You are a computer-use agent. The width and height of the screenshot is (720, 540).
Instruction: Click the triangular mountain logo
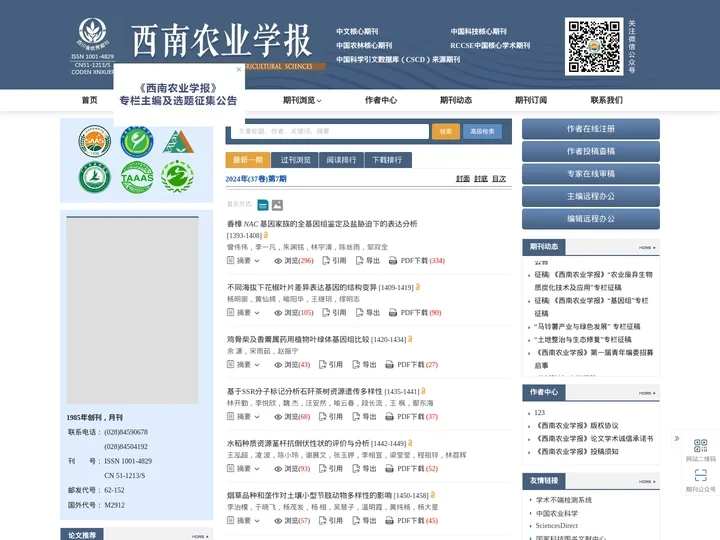point(178,141)
